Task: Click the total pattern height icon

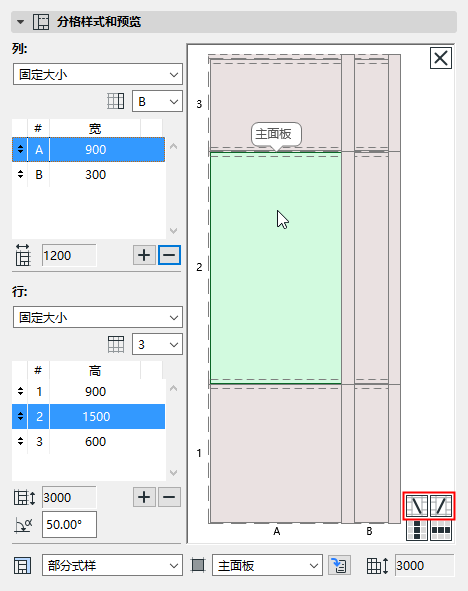Action: tap(24, 498)
